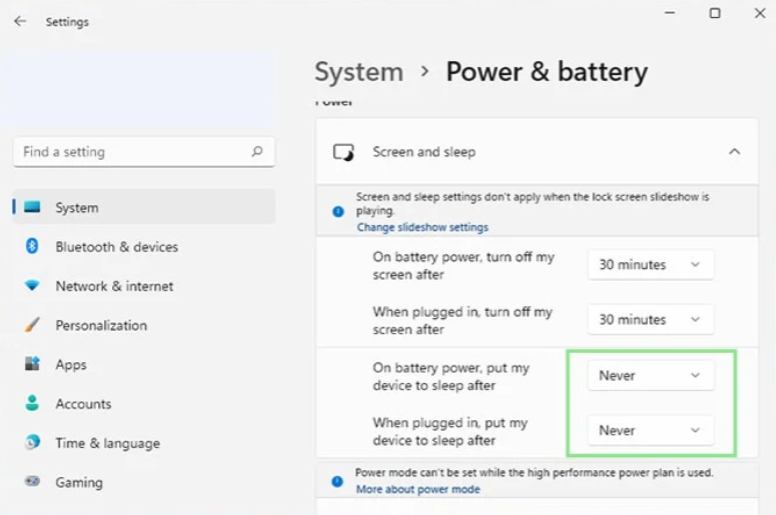Open More about power mode link
The height and width of the screenshot is (515, 776).
[x=418, y=489]
